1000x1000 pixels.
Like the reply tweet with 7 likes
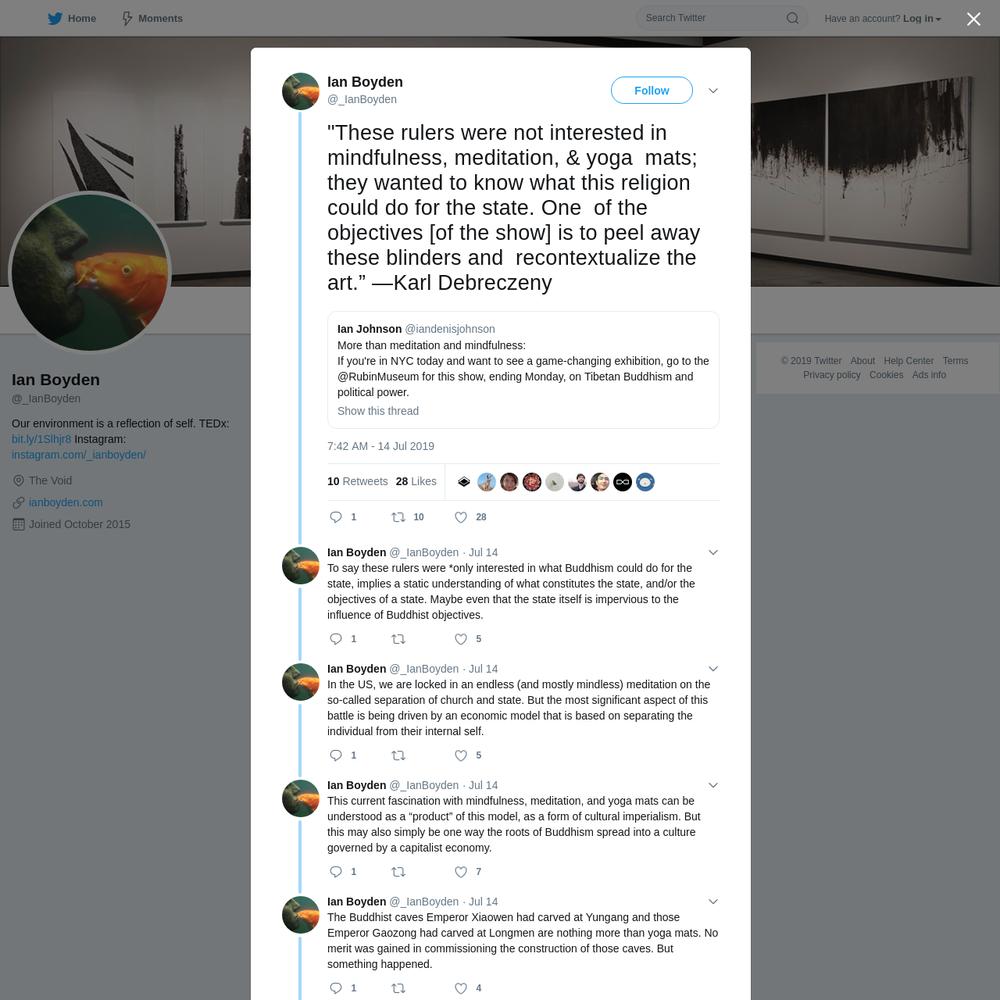(461, 872)
